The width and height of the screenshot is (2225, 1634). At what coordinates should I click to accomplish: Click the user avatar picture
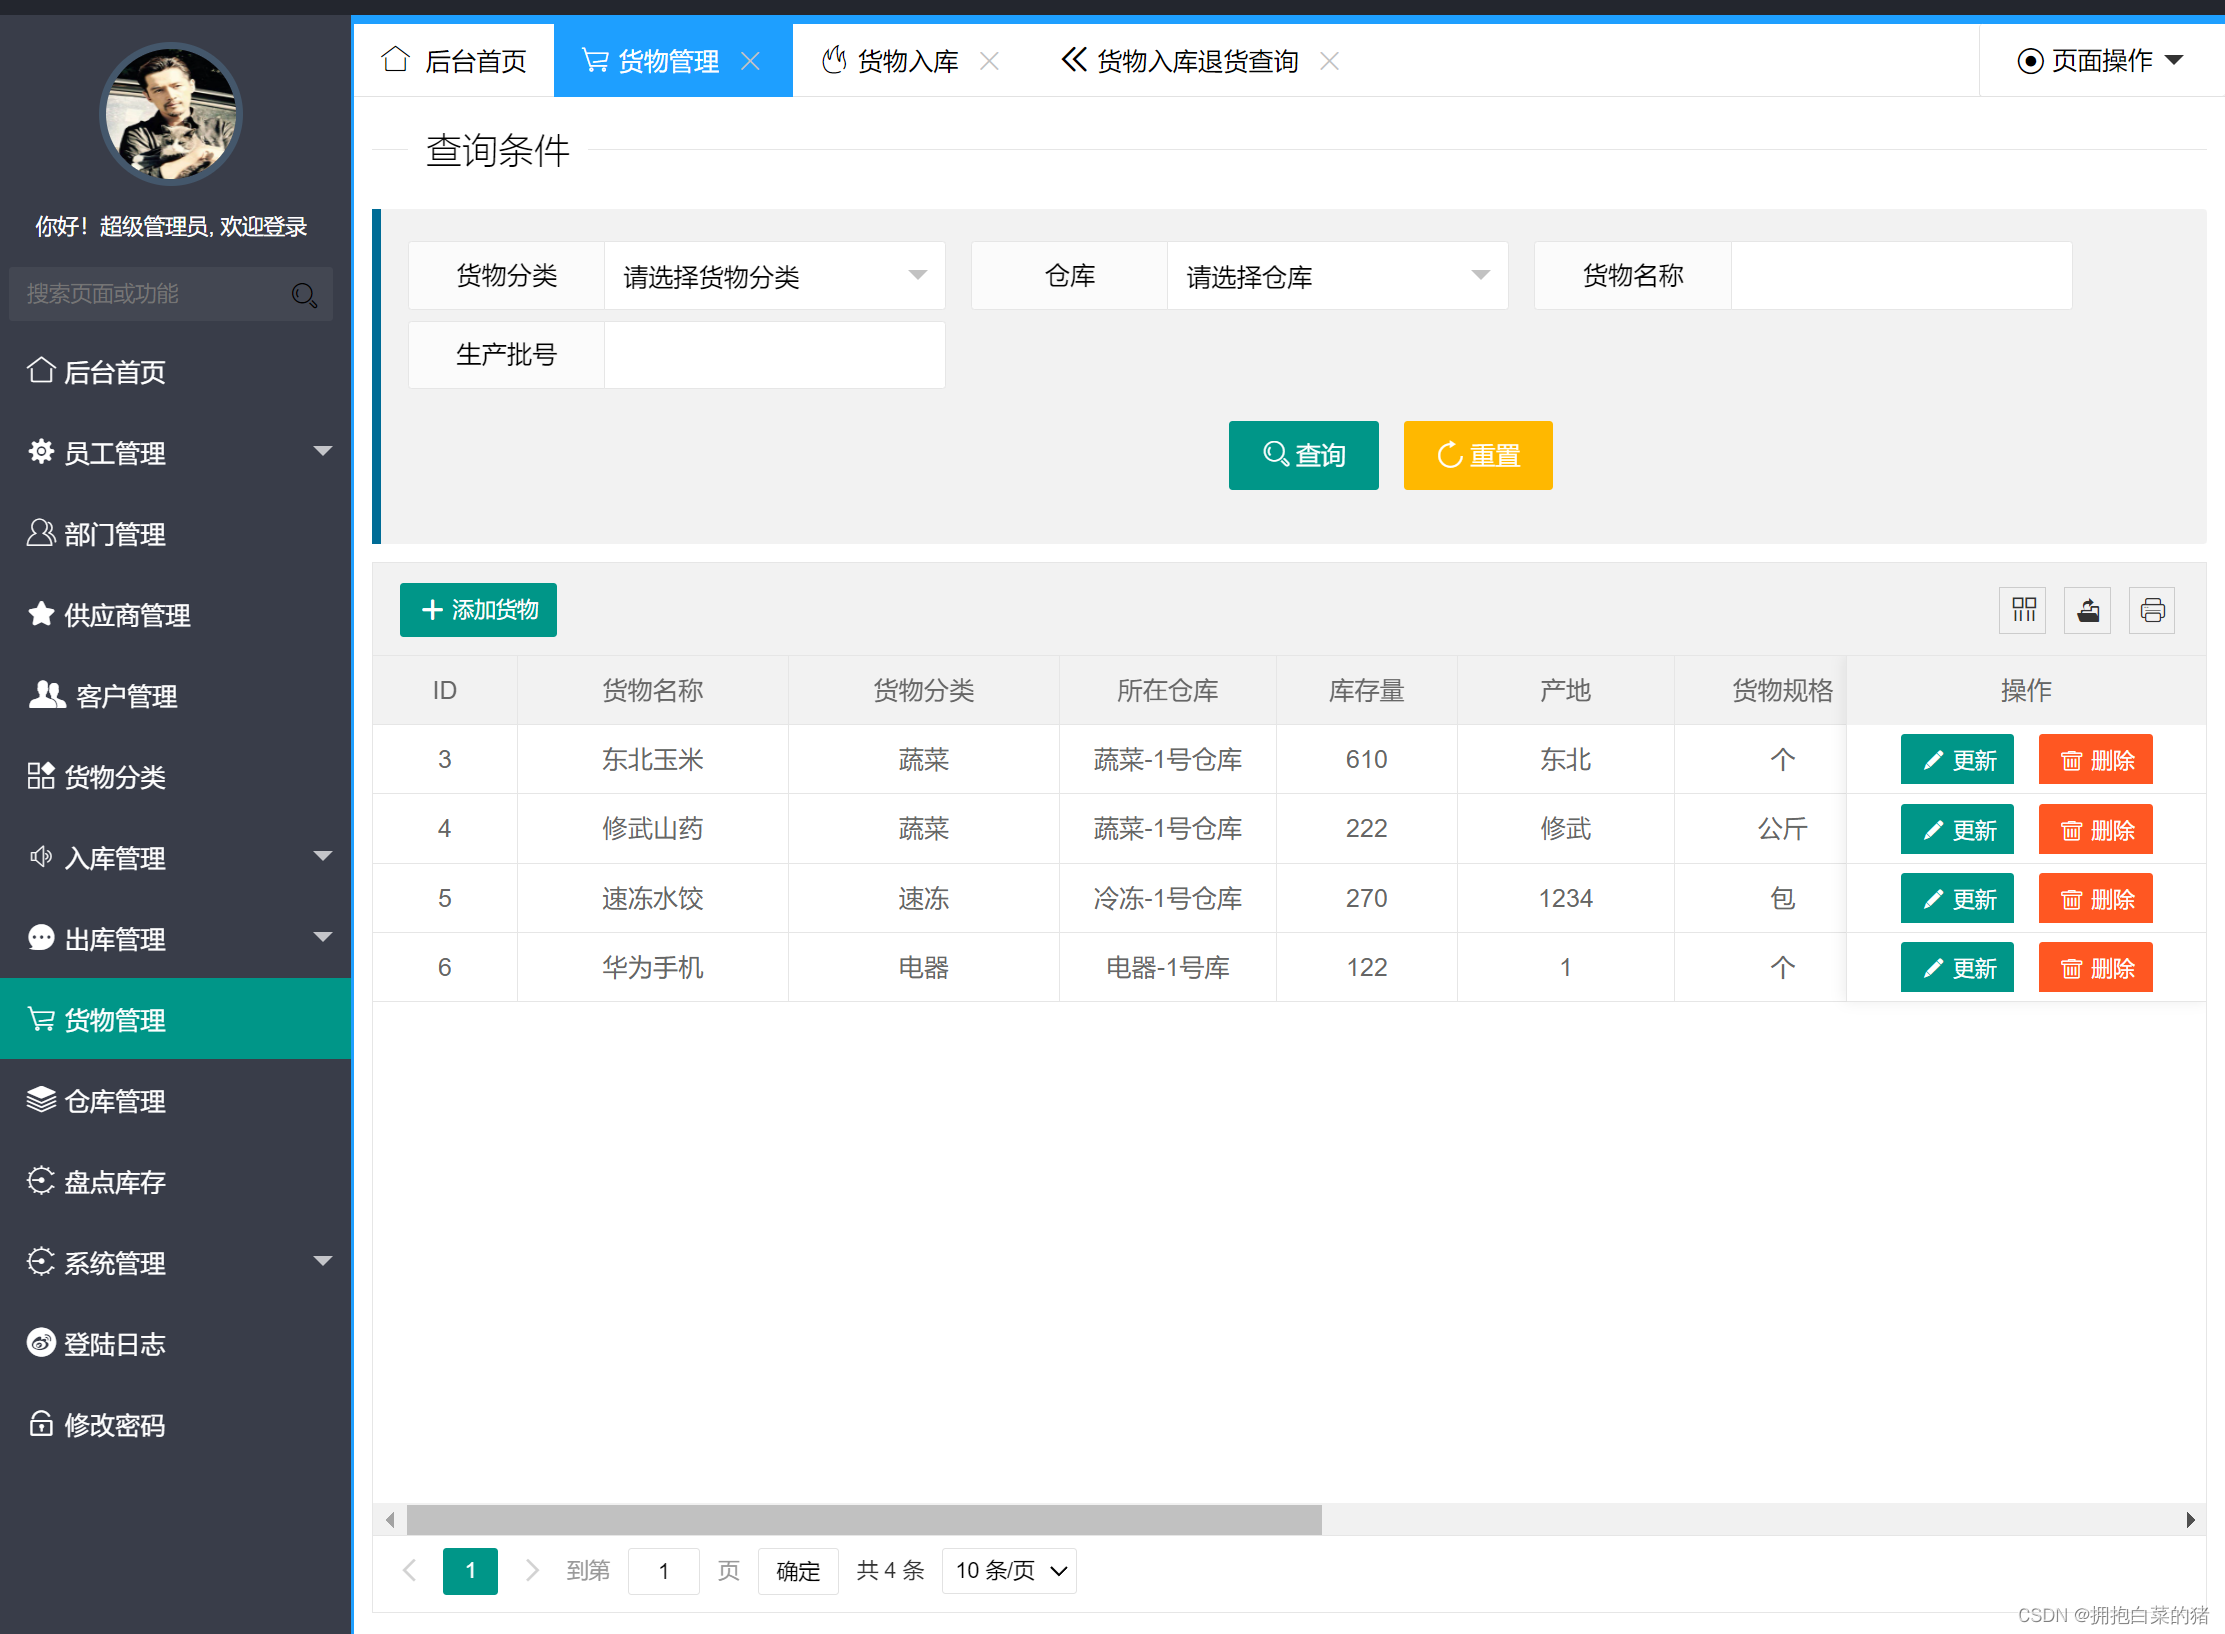[x=171, y=114]
